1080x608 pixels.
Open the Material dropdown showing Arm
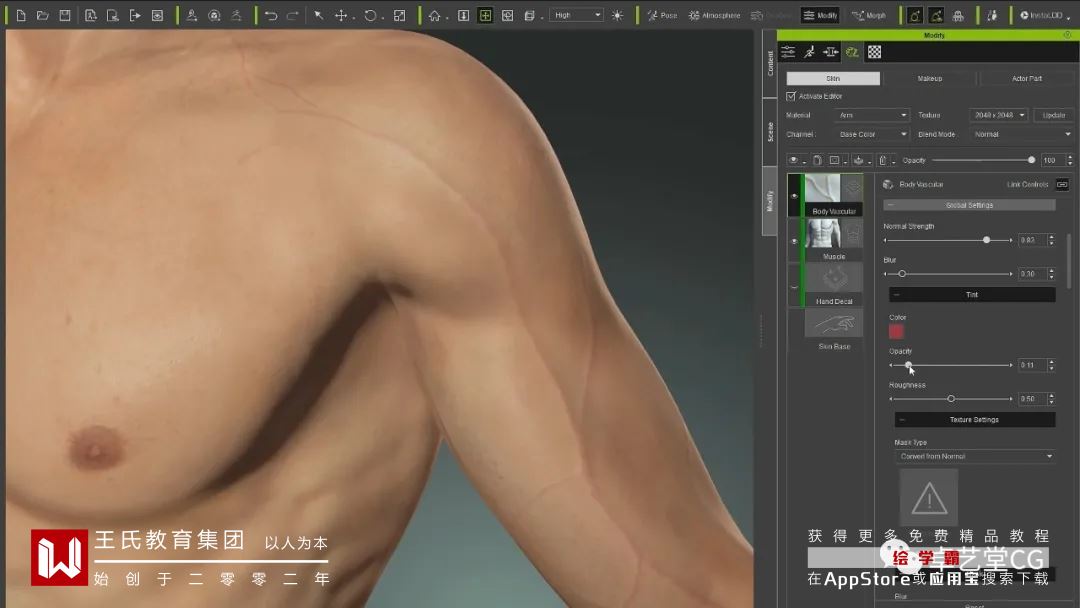872,115
